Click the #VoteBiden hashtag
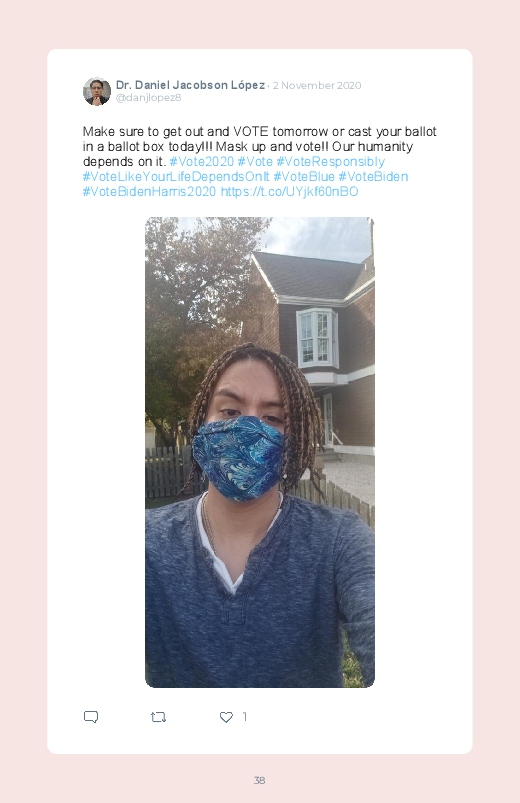The height and width of the screenshot is (803, 520). (373, 176)
